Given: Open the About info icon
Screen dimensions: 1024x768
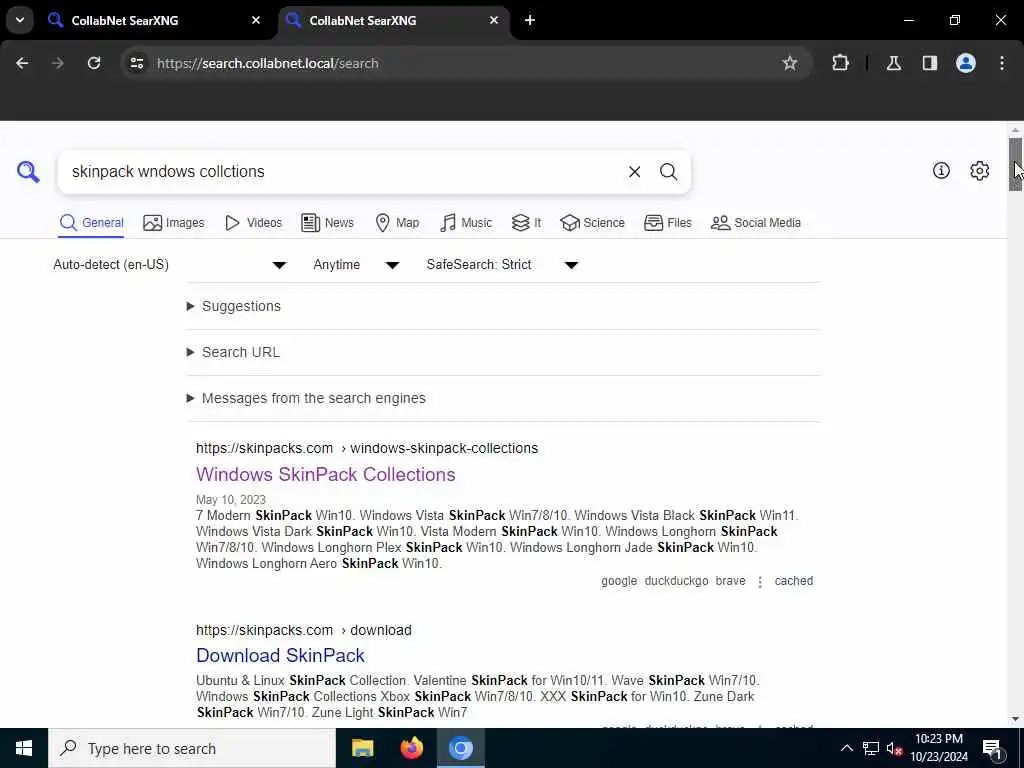Looking at the screenshot, I should 941,170.
